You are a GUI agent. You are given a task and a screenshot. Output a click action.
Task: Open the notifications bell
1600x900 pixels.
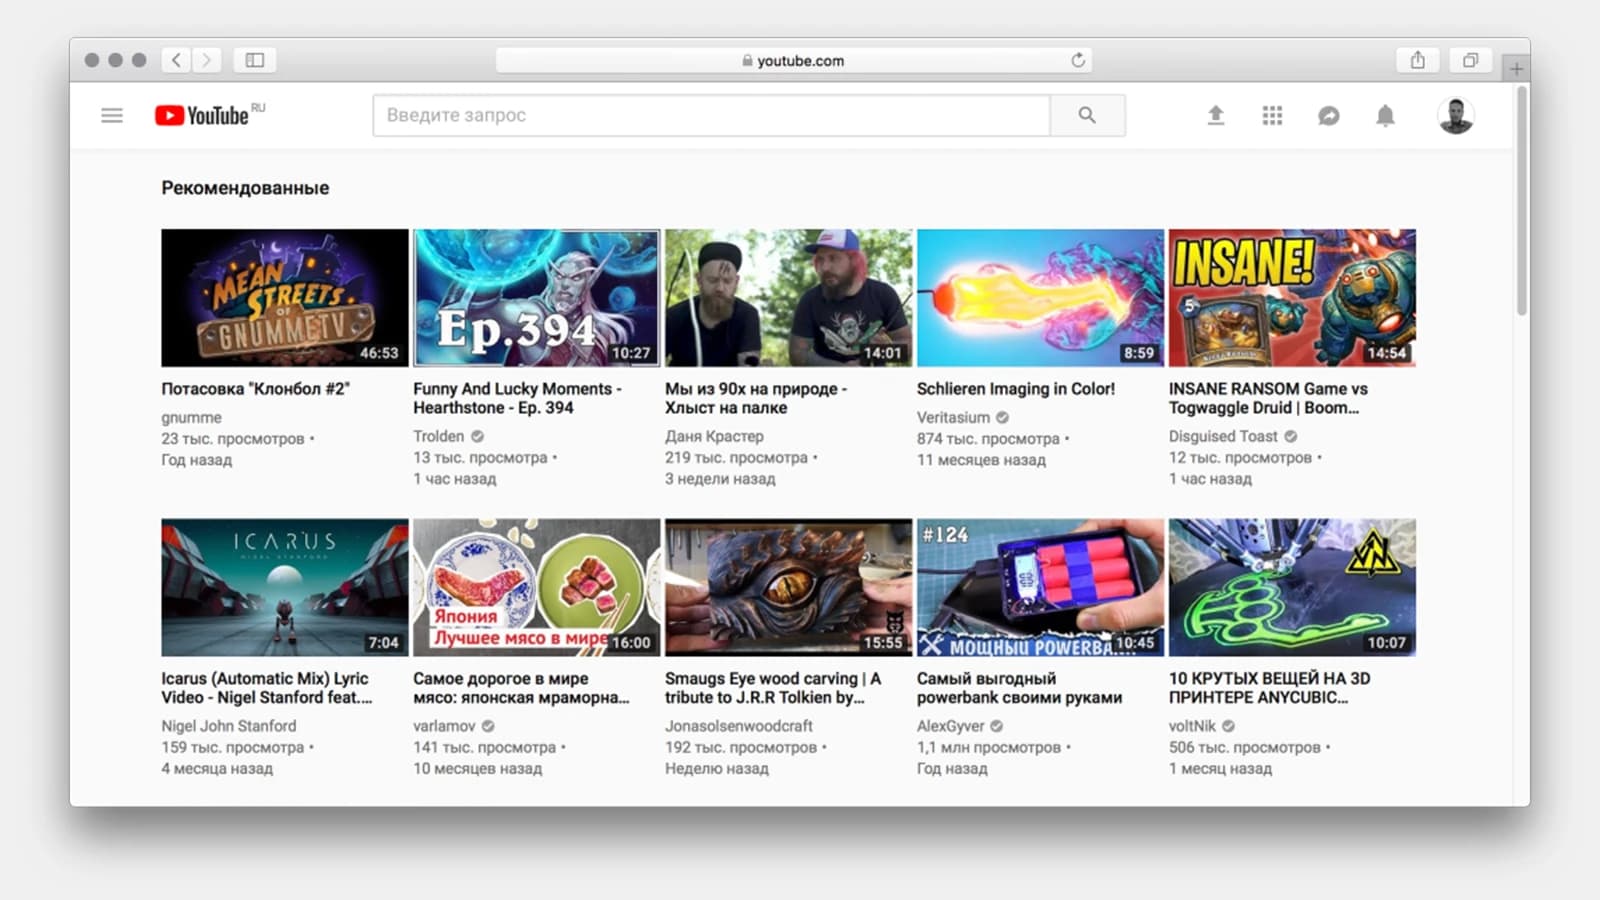(x=1385, y=116)
